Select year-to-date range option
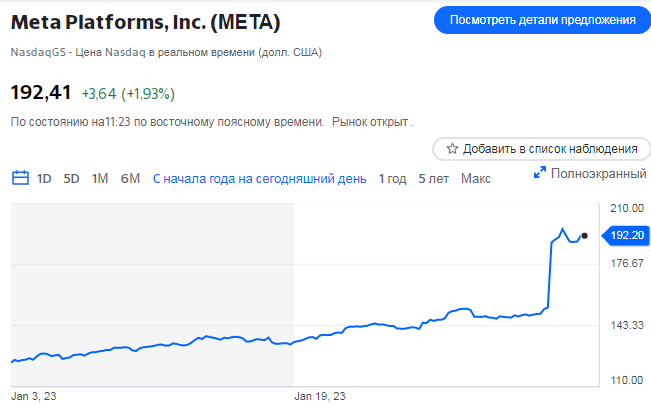Image resolution: width=651 pixels, height=406 pixels. click(259, 179)
